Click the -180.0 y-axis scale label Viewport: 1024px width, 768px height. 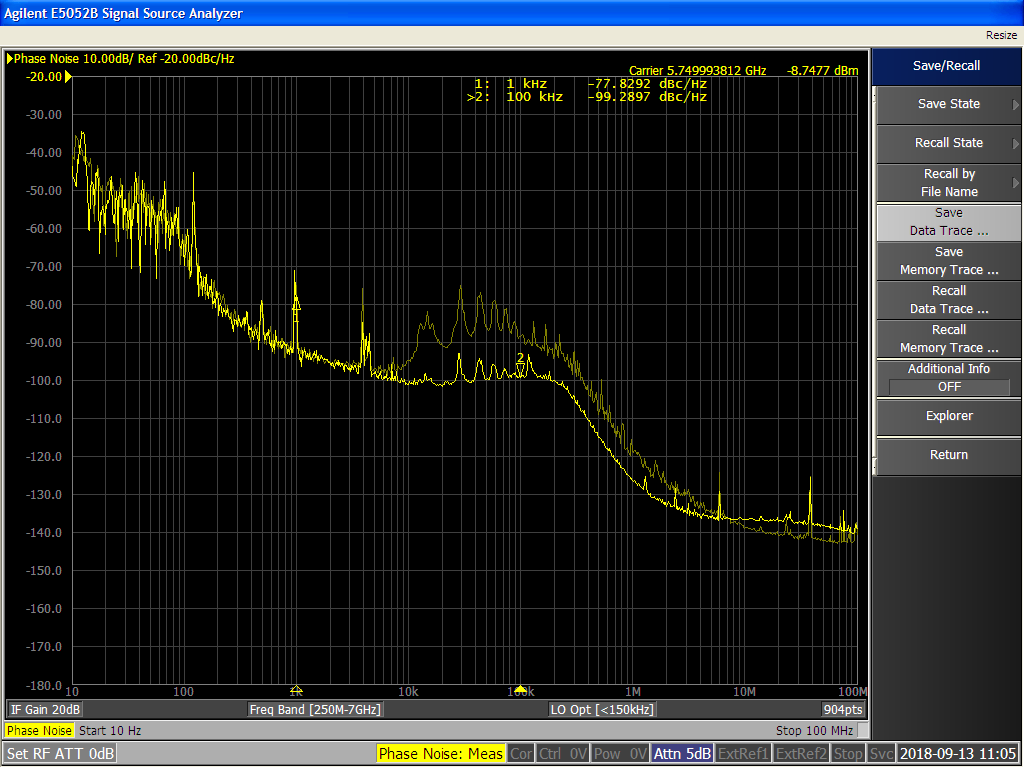(x=44, y=686)
